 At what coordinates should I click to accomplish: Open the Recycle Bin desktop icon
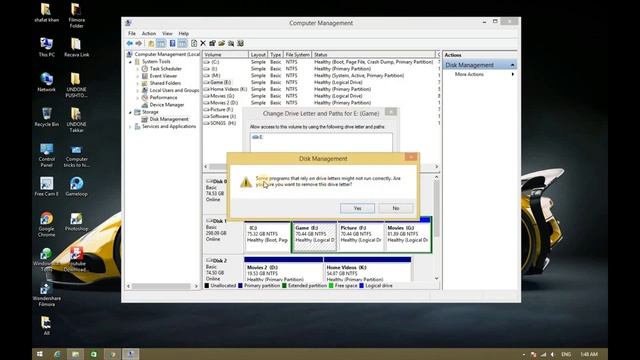47,117
